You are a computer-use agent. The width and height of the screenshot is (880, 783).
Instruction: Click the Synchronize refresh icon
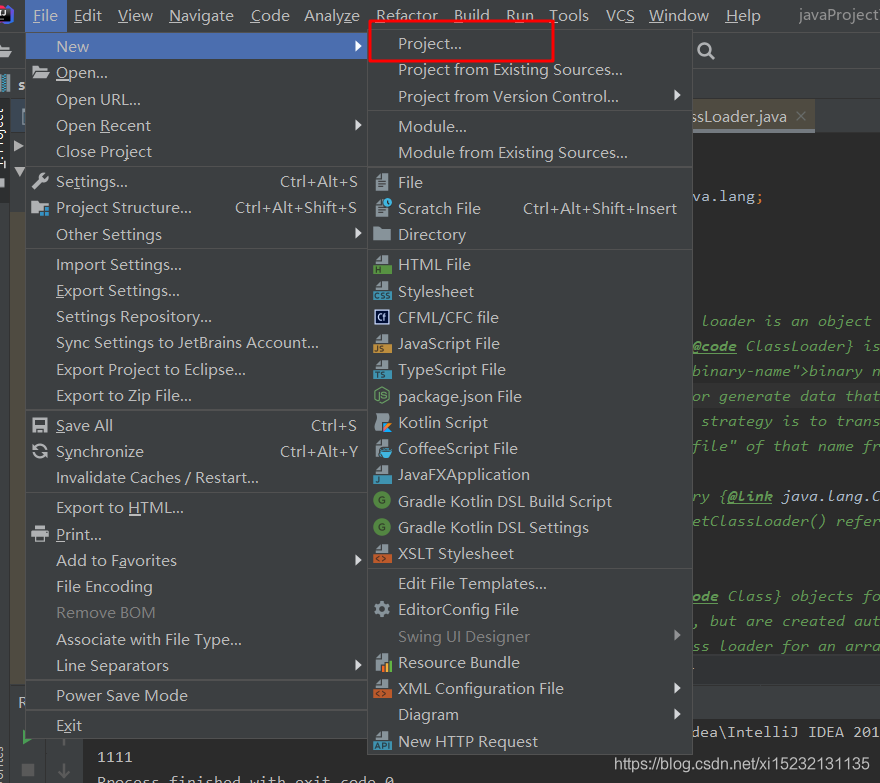40,451
